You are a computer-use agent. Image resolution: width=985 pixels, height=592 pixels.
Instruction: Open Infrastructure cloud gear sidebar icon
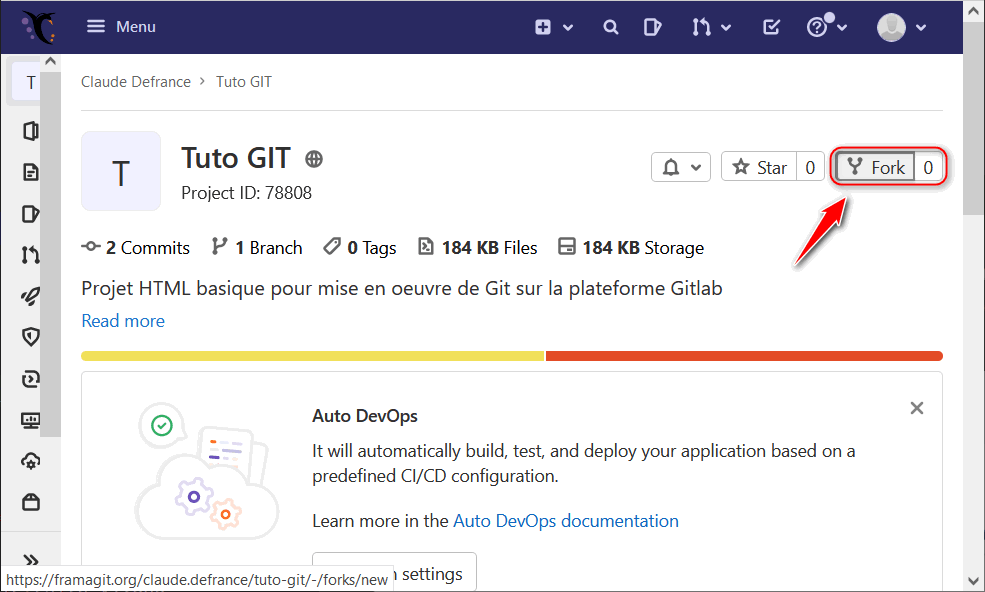[x=30, y=461]
